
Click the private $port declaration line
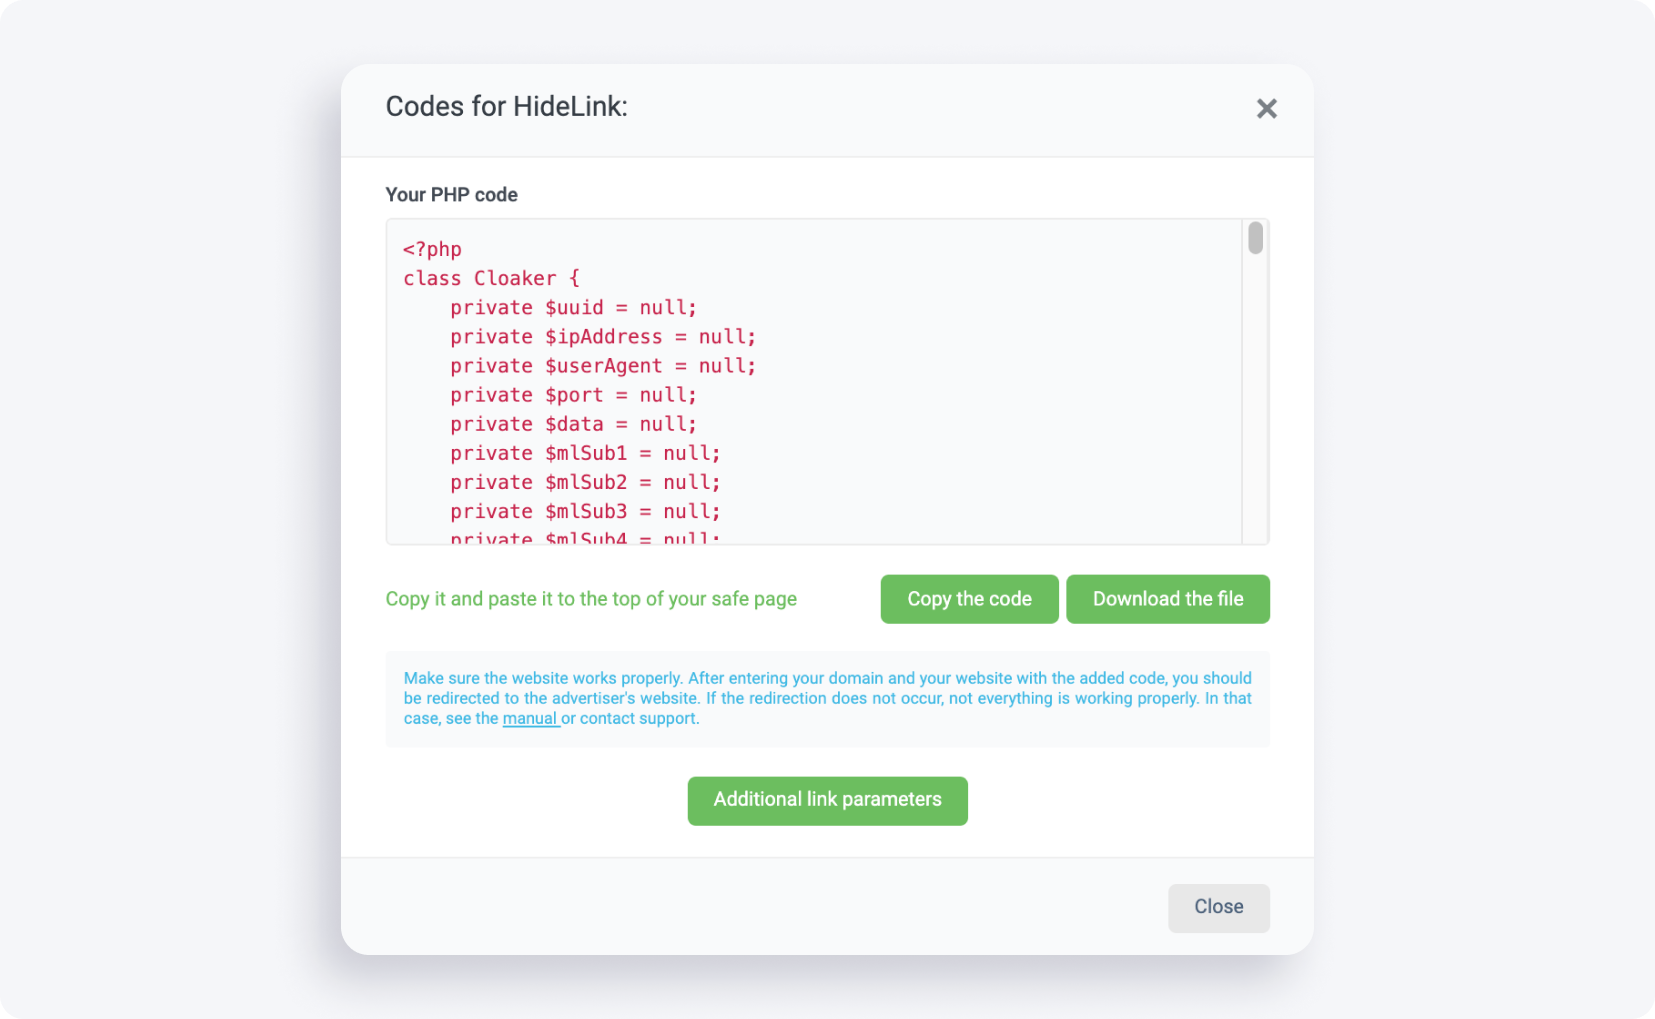(x=548, y=395)
